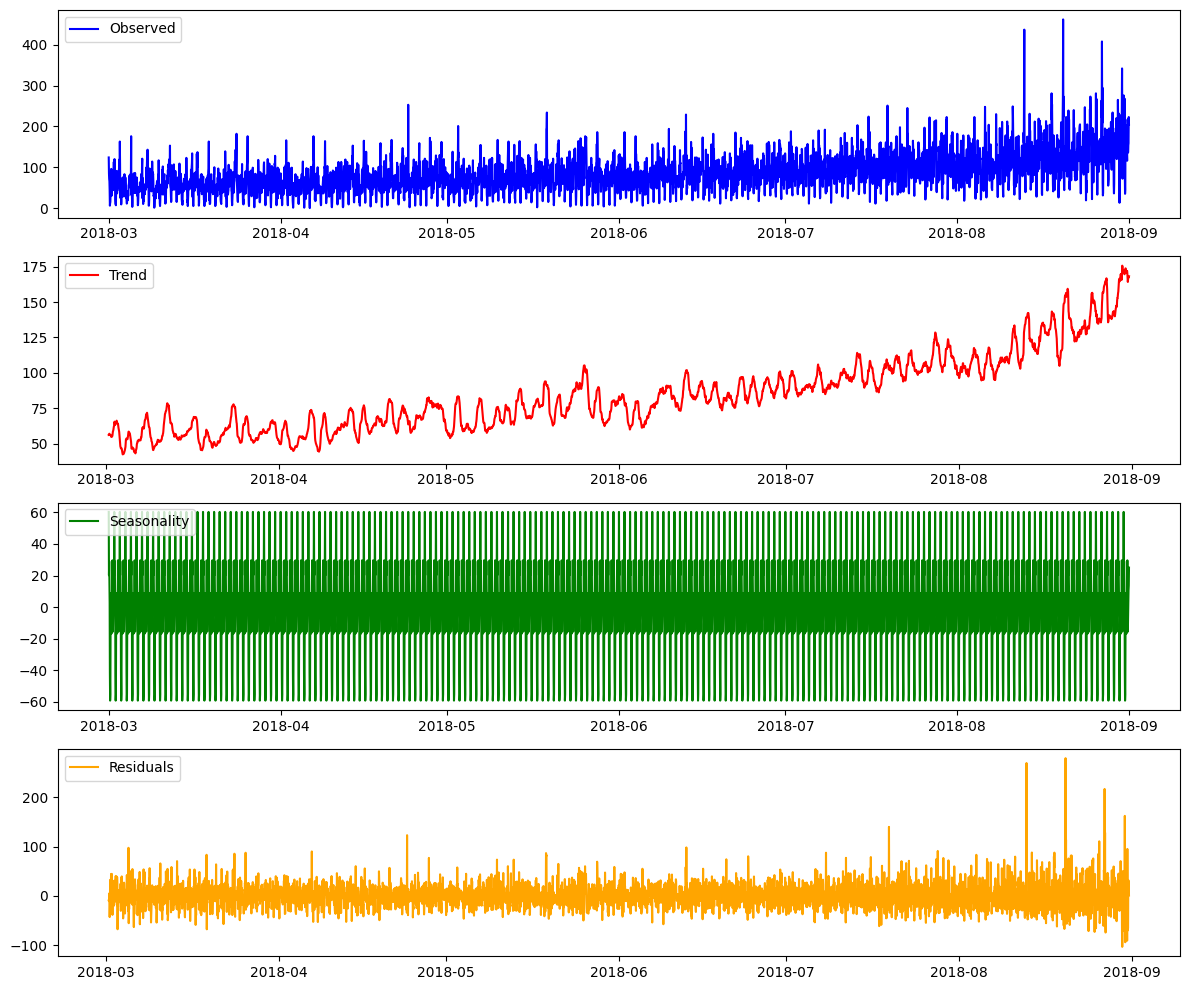This screenshot has width=1189, height=990.
Task: Click the 2018-06 x-axis label under Observed plot
Action: (620, 233)
